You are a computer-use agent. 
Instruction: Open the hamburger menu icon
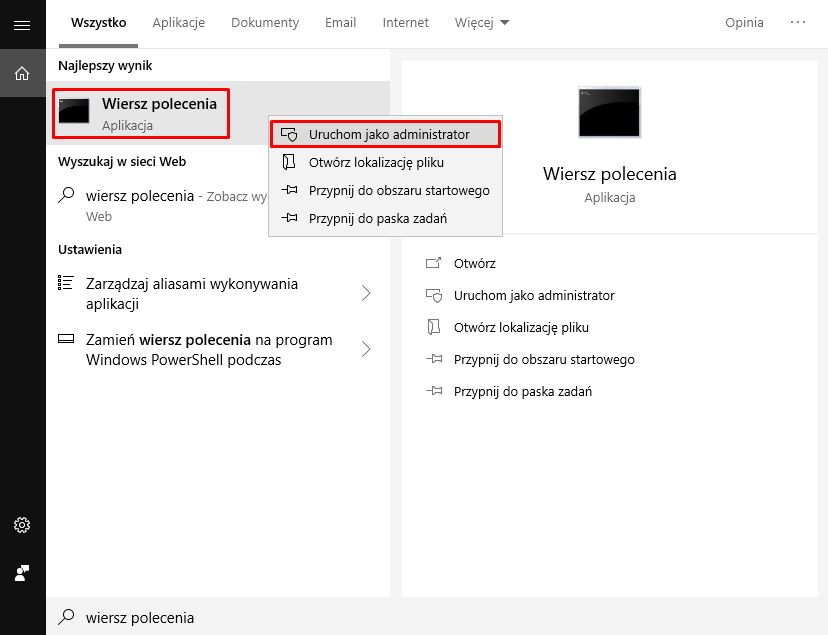point(22,25)
